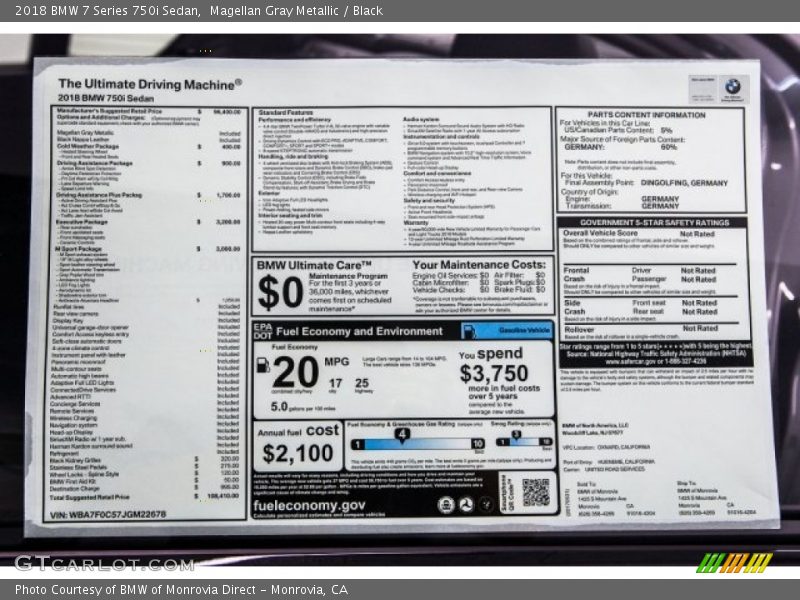Click the '25' highway MPG value
800x600 pixels.
tap(362, 383)
